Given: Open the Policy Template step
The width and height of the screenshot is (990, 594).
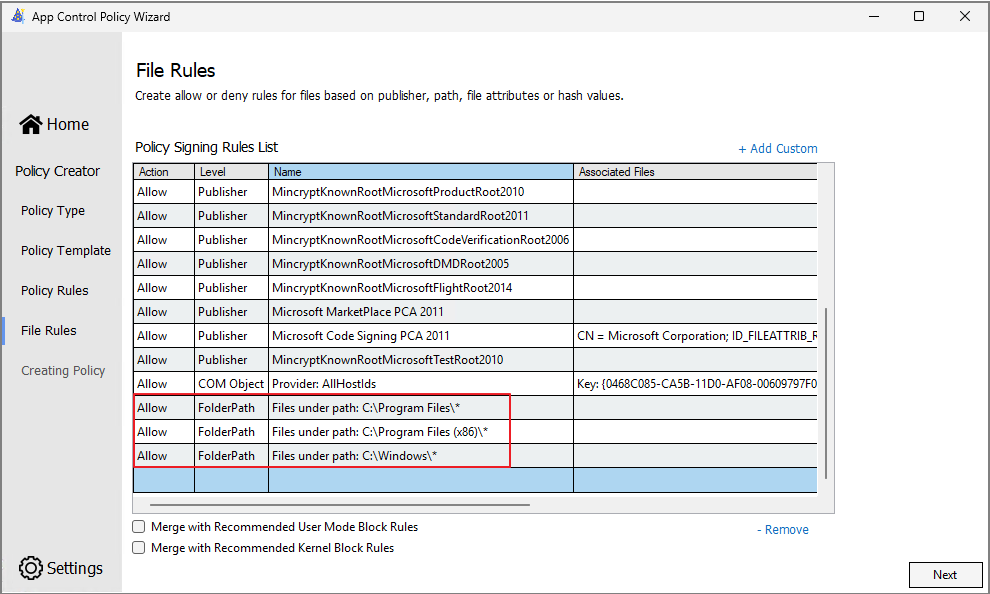Looking at the screenshot, I should coord(66,251).
